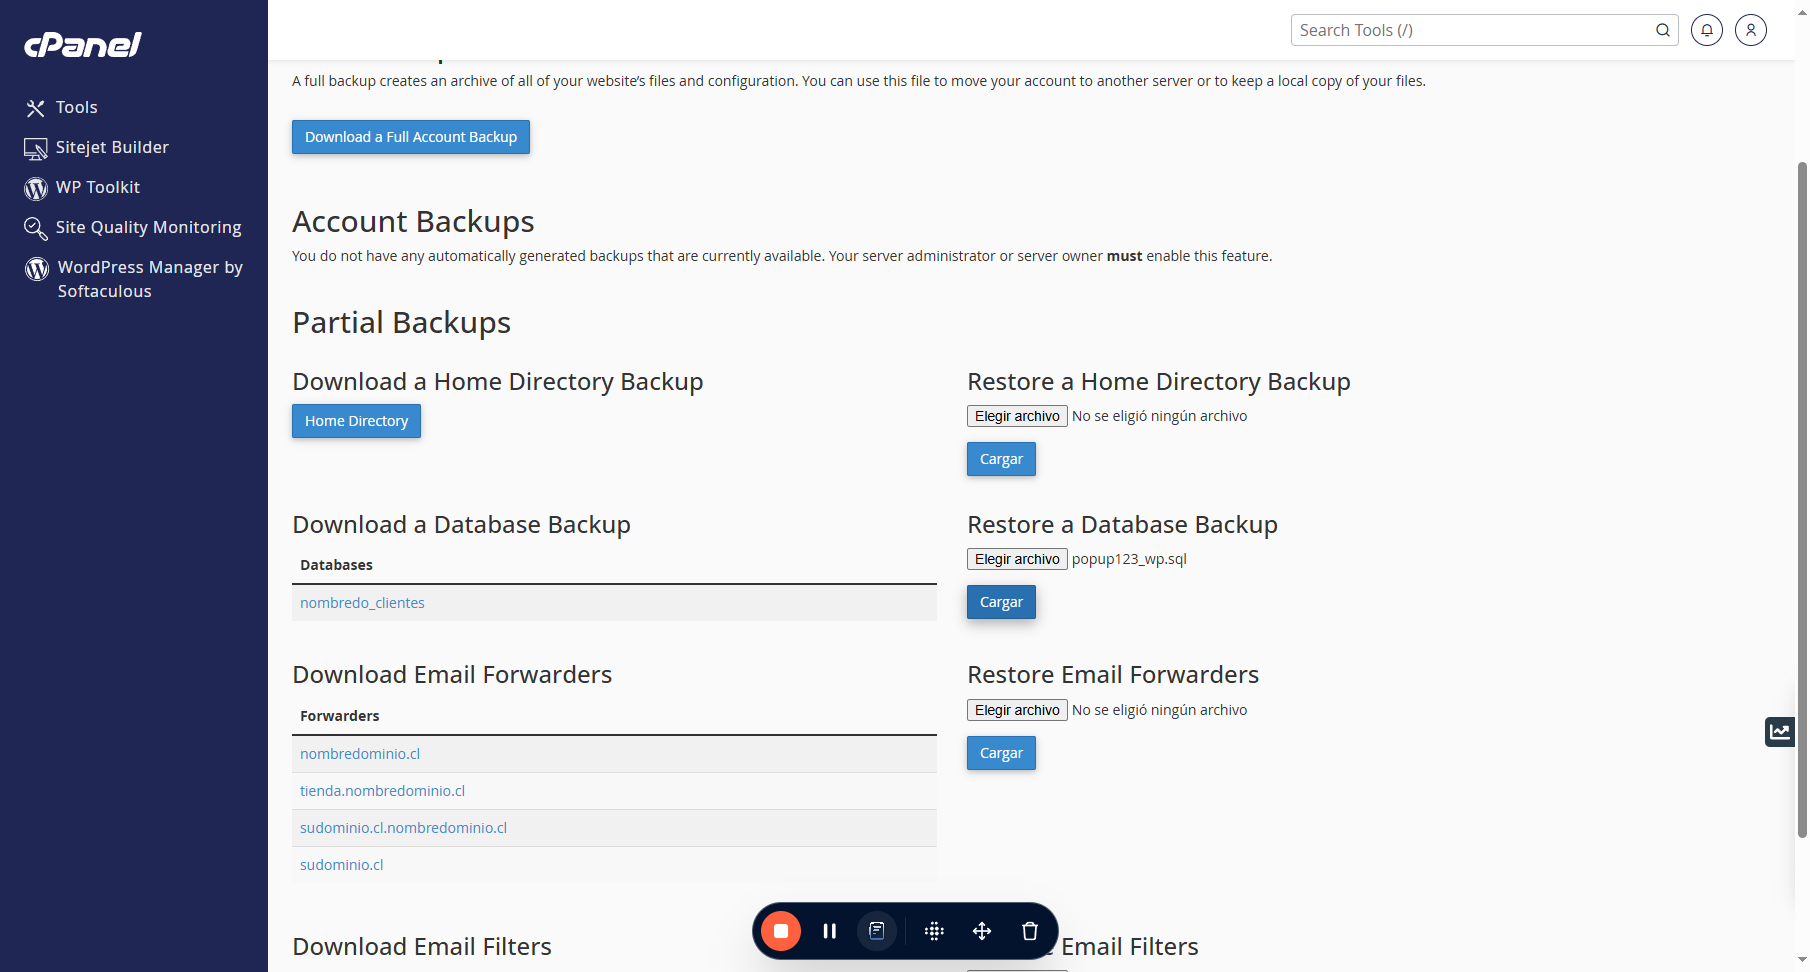Click the Home Directory download button
This screenshot has height=972, width=1810.
pyautogui.click(x=356, y=421)
